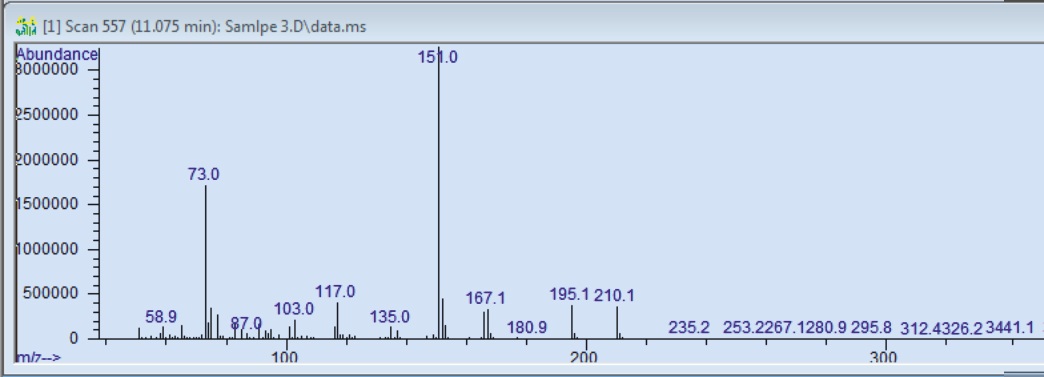The width and height of the screenshot is (1044, 377).
Task: Click the 1000000 abundance axis value
Action: coord(47,249)
